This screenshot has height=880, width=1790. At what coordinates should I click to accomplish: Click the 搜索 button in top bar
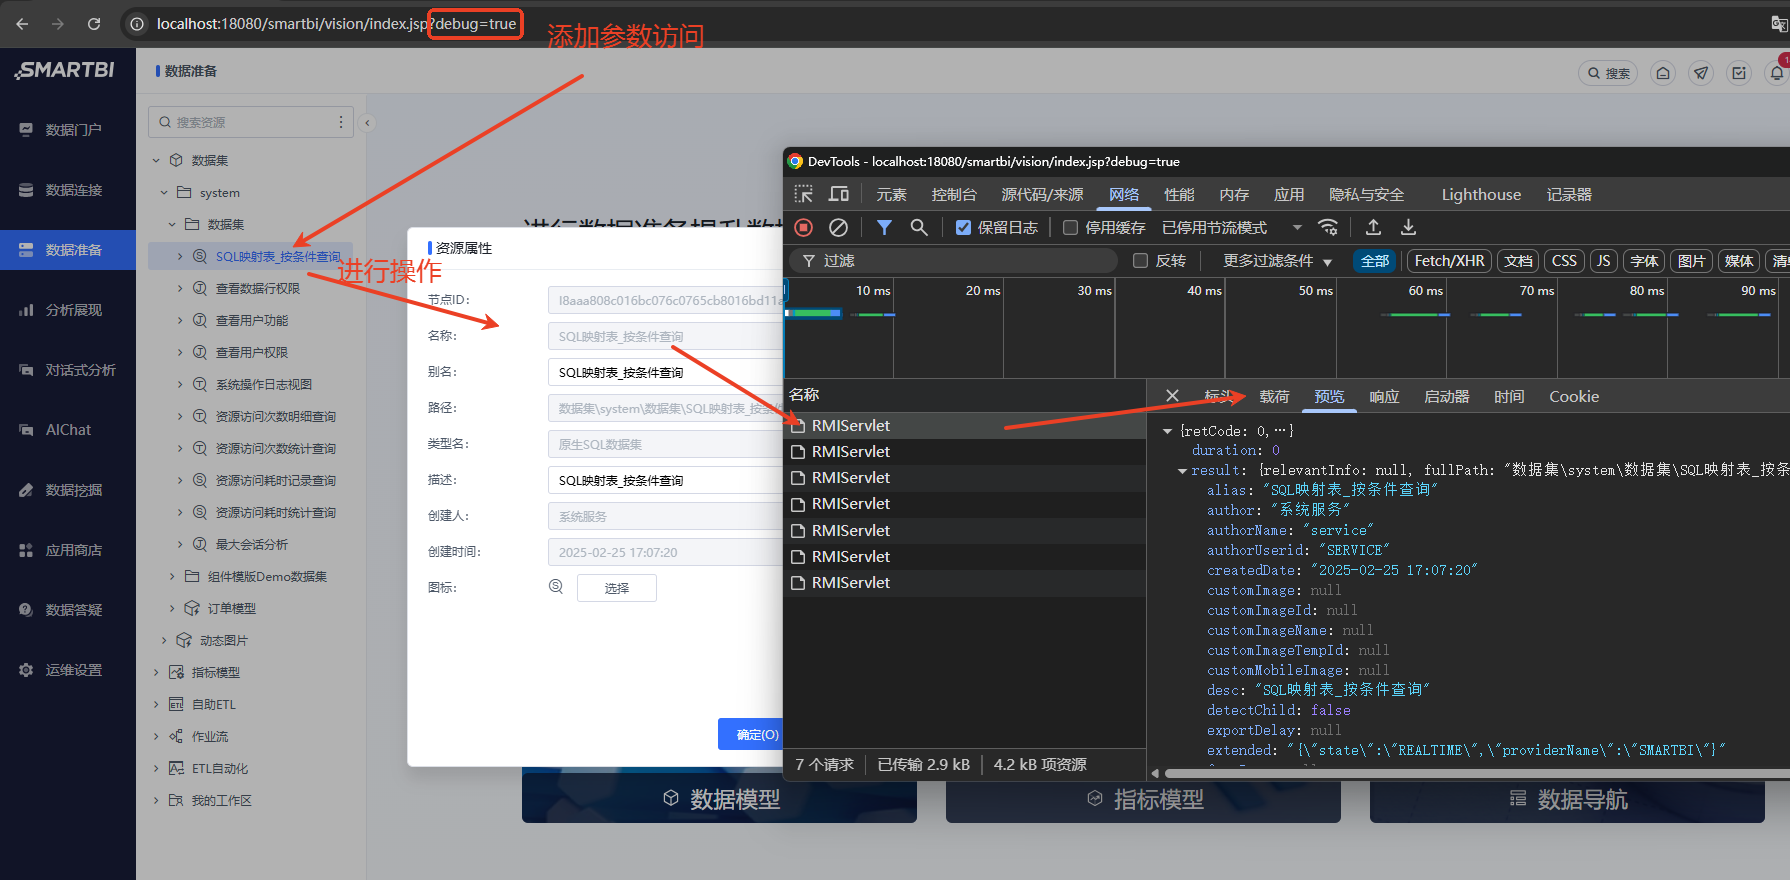[x=1608, y=73]
